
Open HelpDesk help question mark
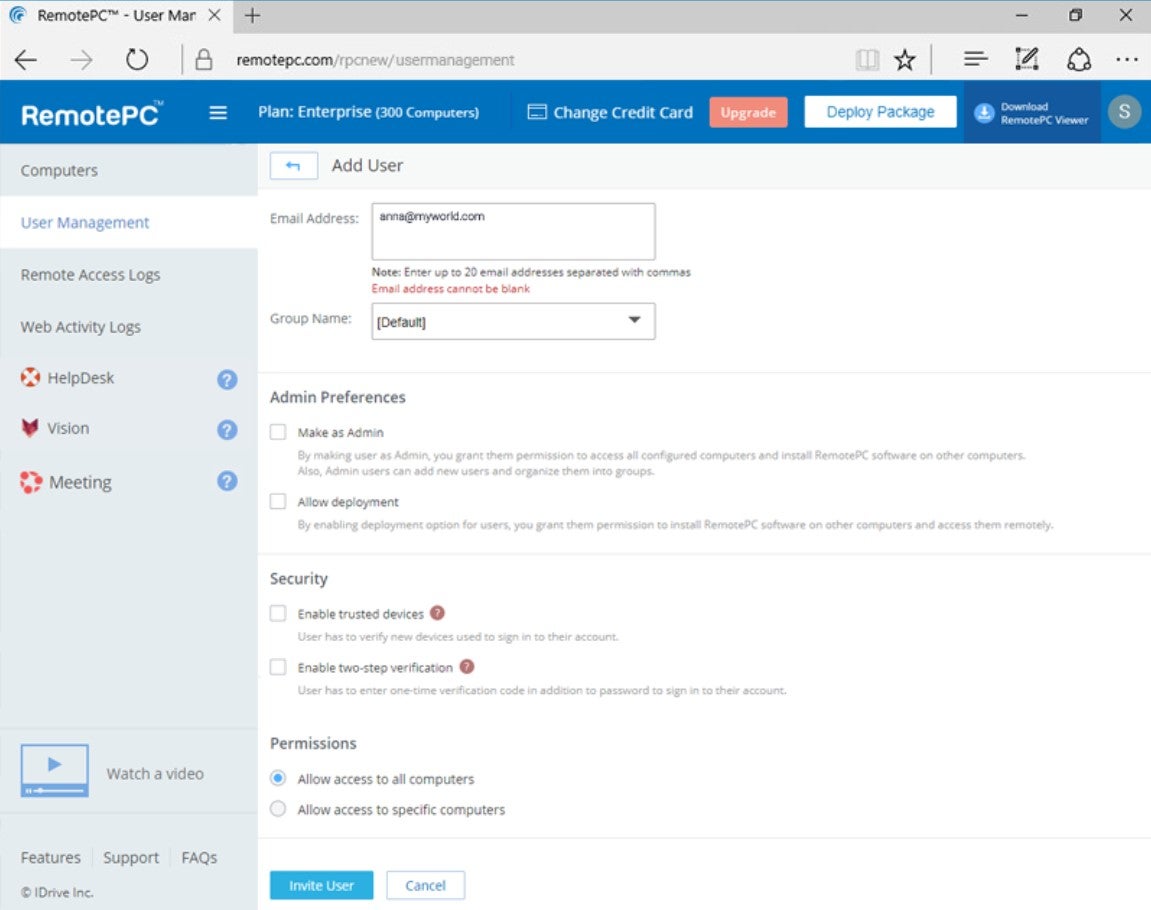pos(228,379)
